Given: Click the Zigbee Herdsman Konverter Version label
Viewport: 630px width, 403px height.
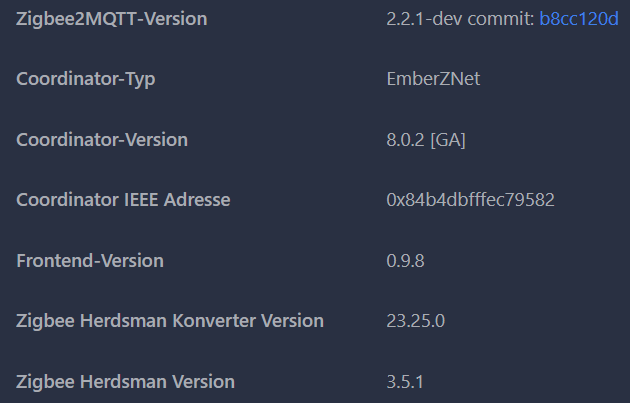Looking at the screenshot, I should tap(170, 321).
